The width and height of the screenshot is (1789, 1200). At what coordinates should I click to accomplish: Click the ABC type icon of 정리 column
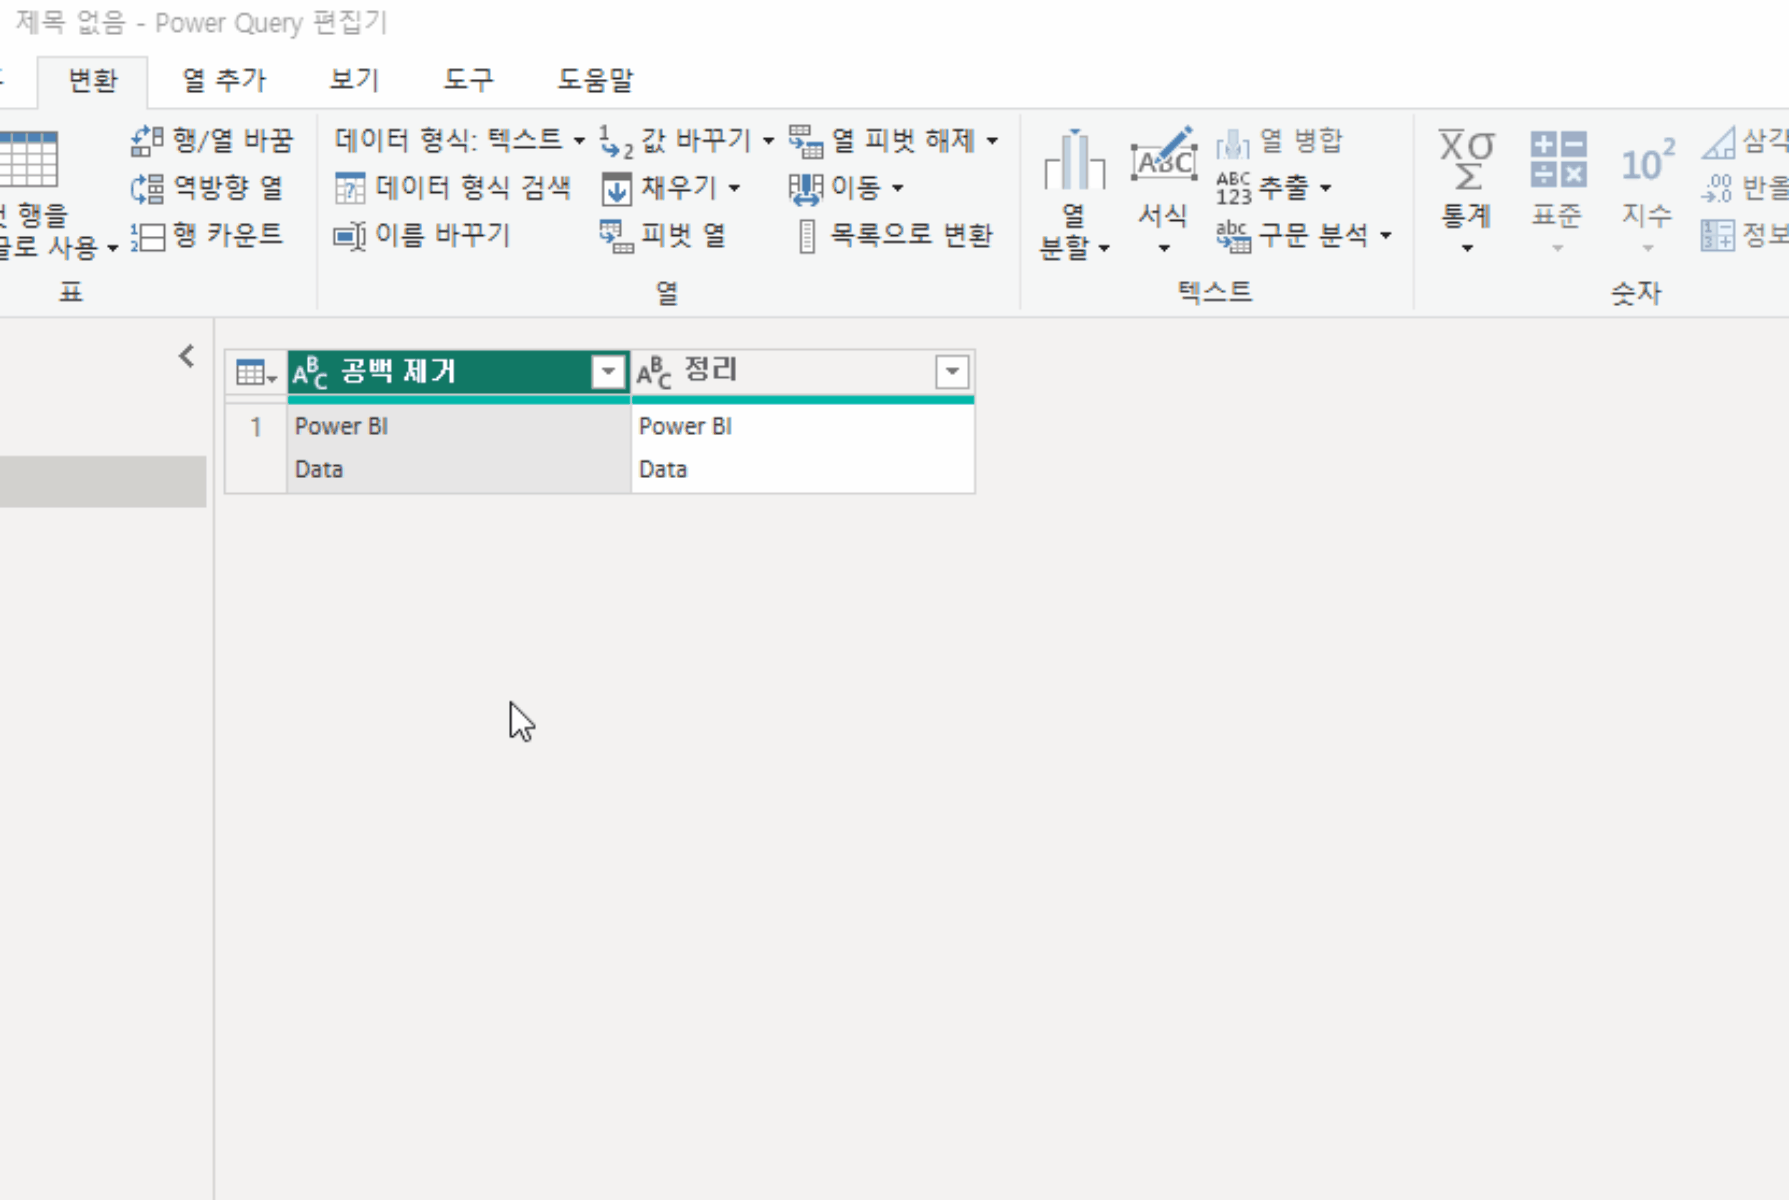point(654,372)
